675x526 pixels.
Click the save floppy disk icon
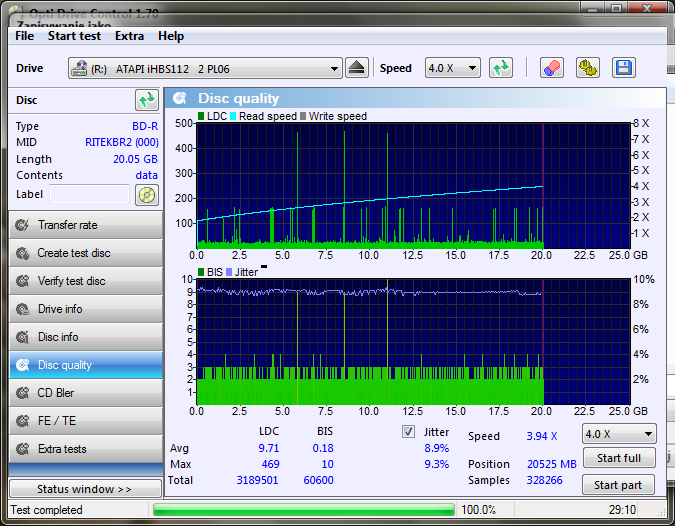pos(624,68)
